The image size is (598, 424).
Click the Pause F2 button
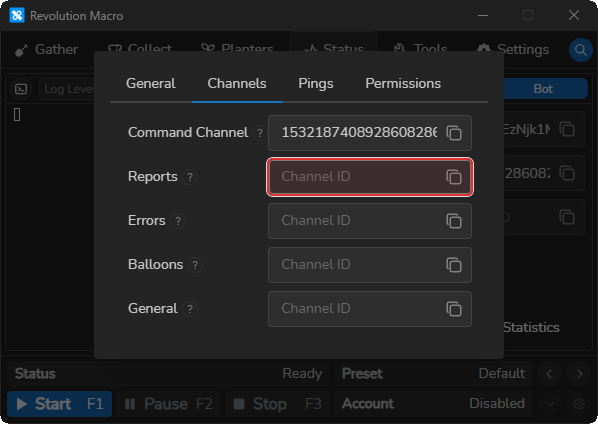pos(169,404)
